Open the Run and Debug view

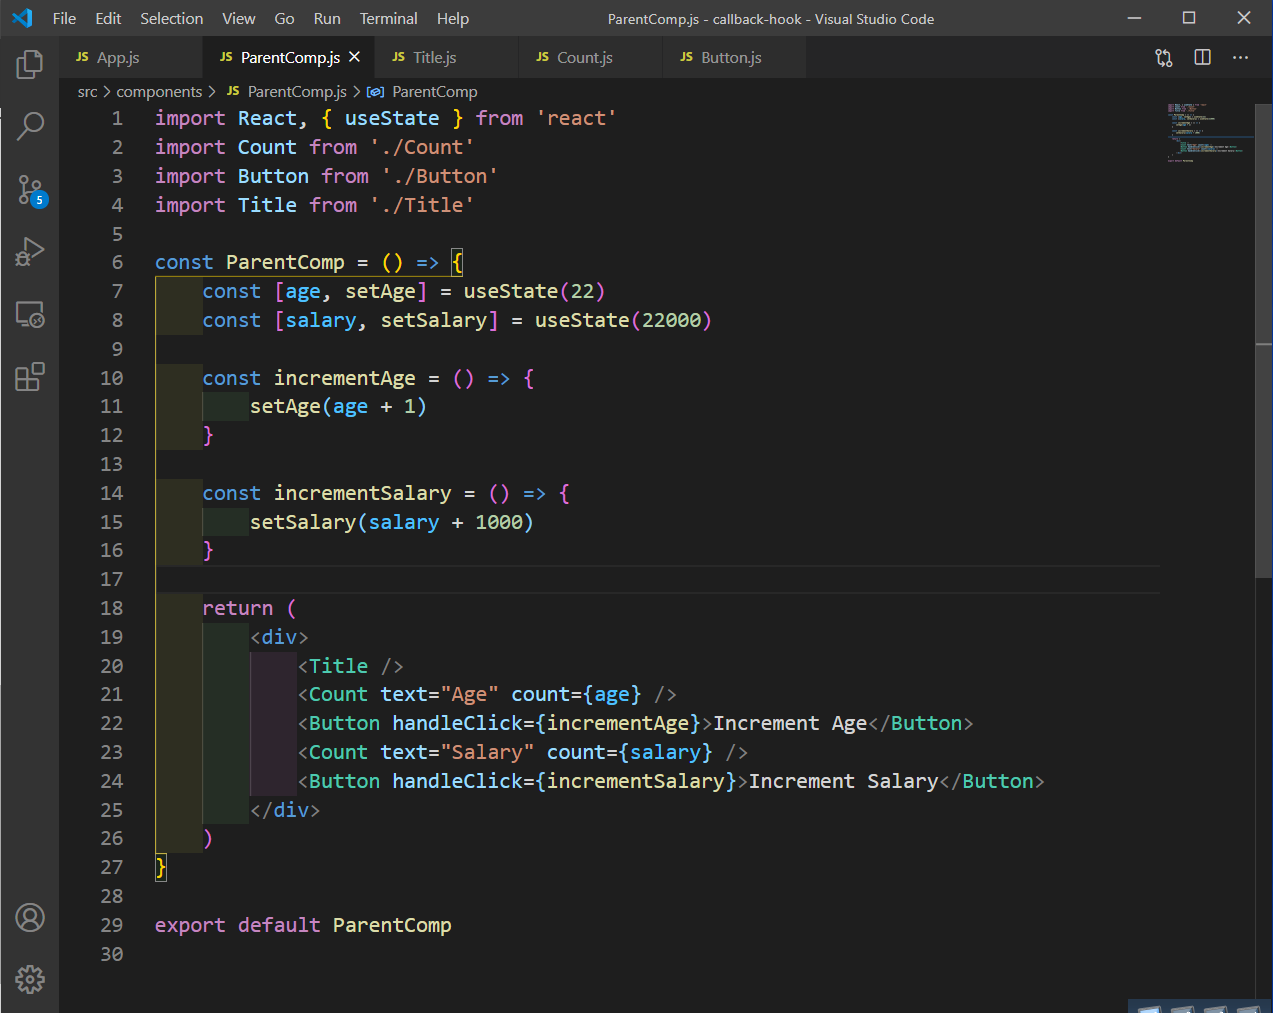coord(30,251)
